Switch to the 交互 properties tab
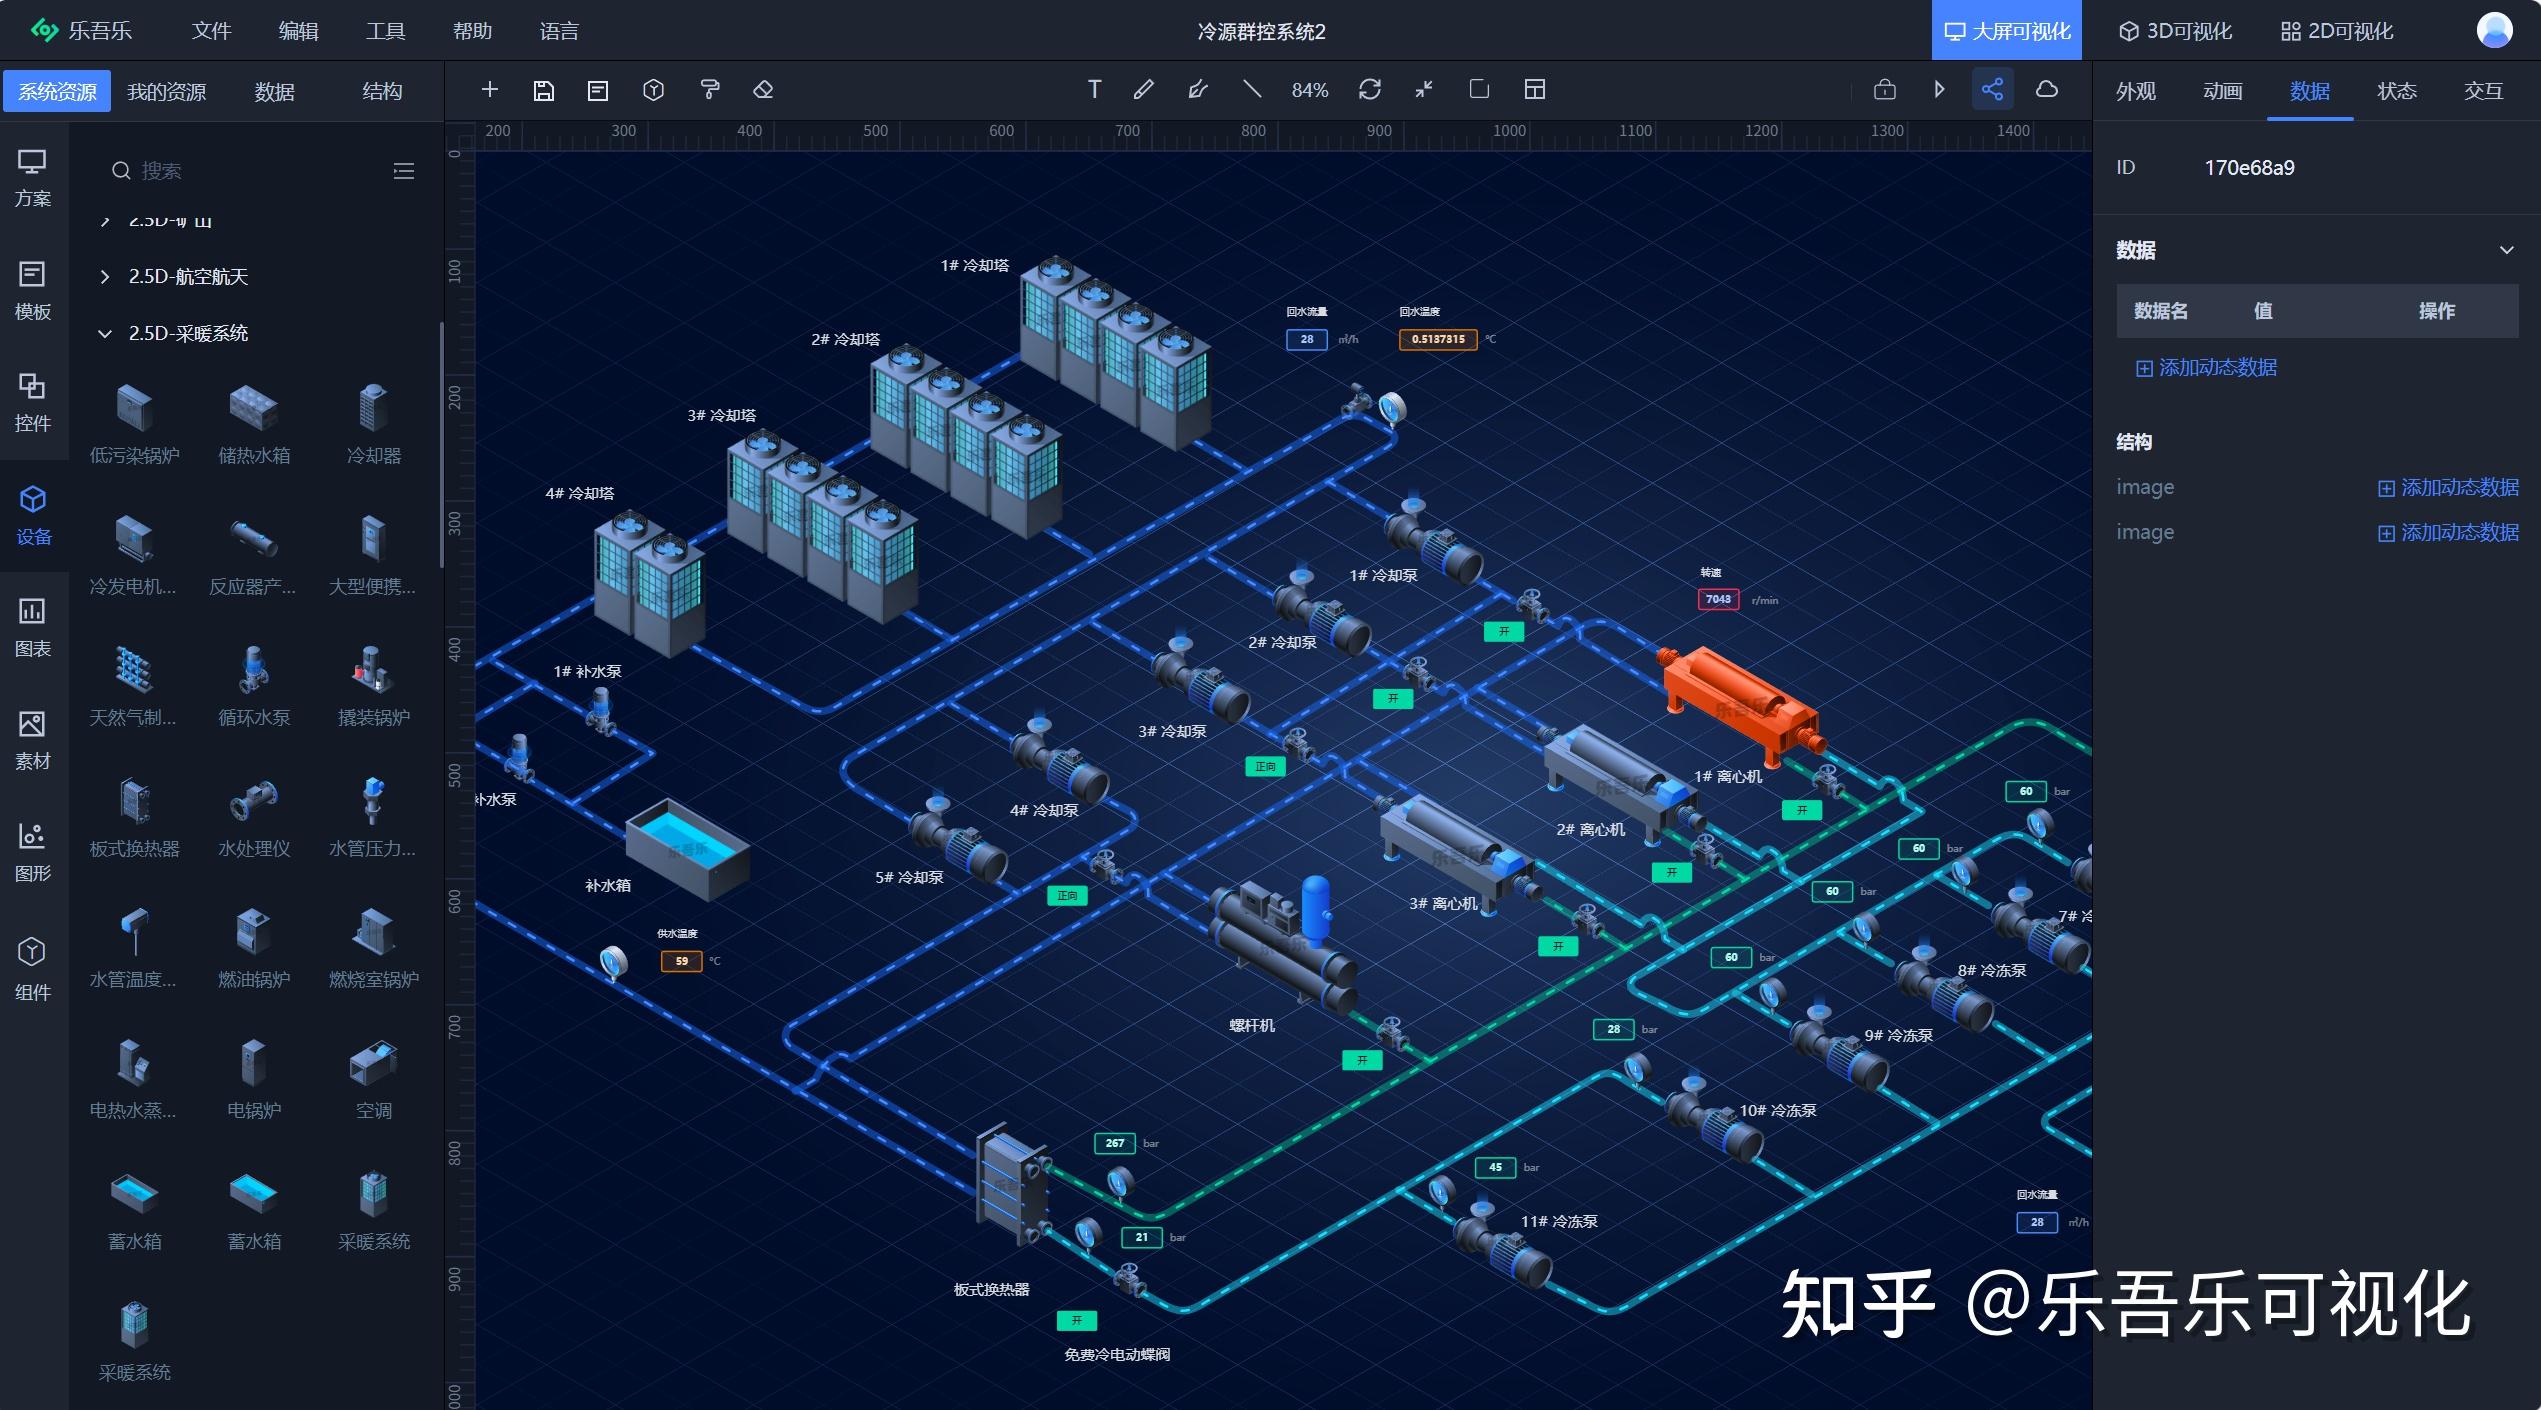The width and height of the screenshot is (2541, 1410). click(x=2483, y=91)
